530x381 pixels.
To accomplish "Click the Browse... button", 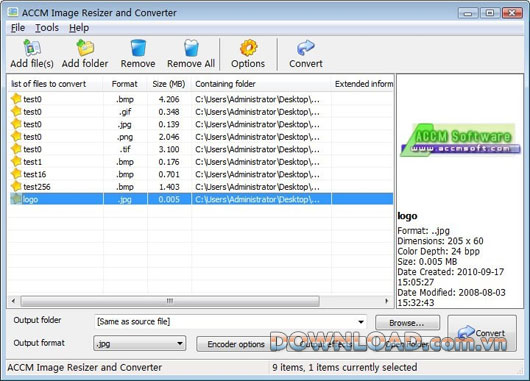I will pyautogui.click(x=407, y=323).
